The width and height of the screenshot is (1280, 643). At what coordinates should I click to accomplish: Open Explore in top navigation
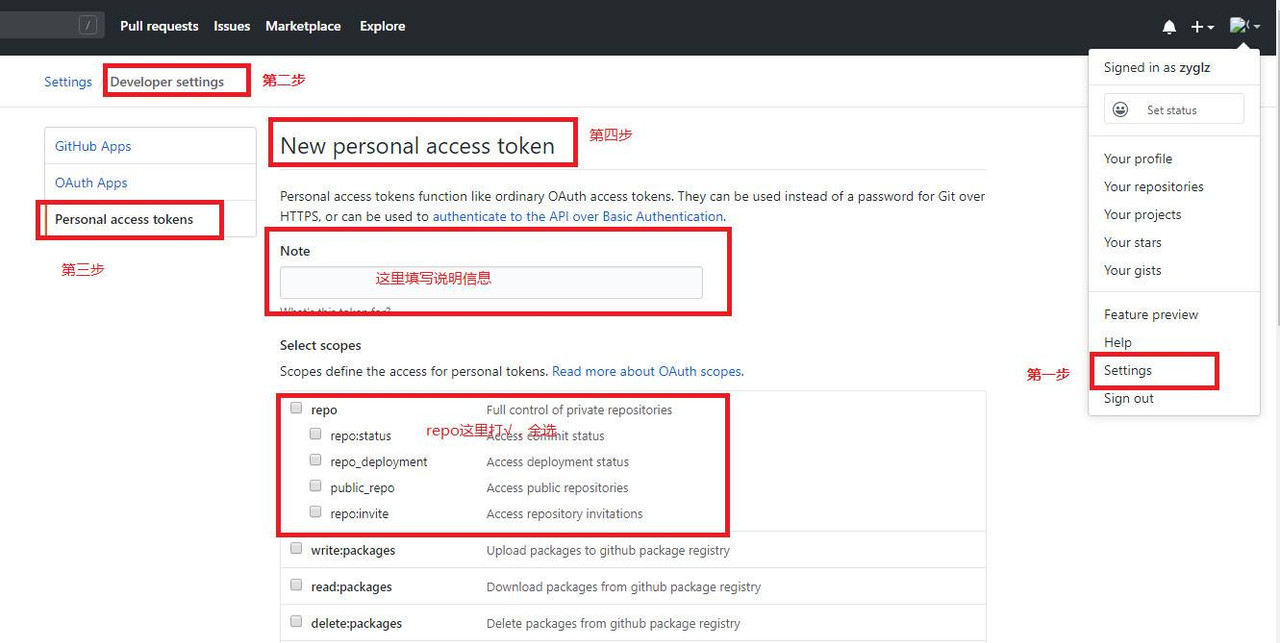pos(383,26)
